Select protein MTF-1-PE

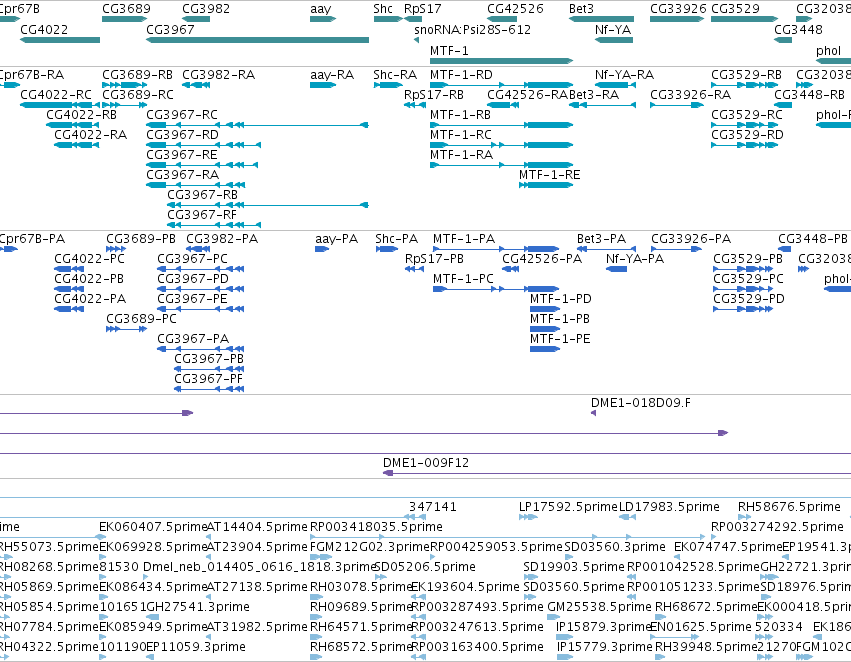click(x=560, y=339)
